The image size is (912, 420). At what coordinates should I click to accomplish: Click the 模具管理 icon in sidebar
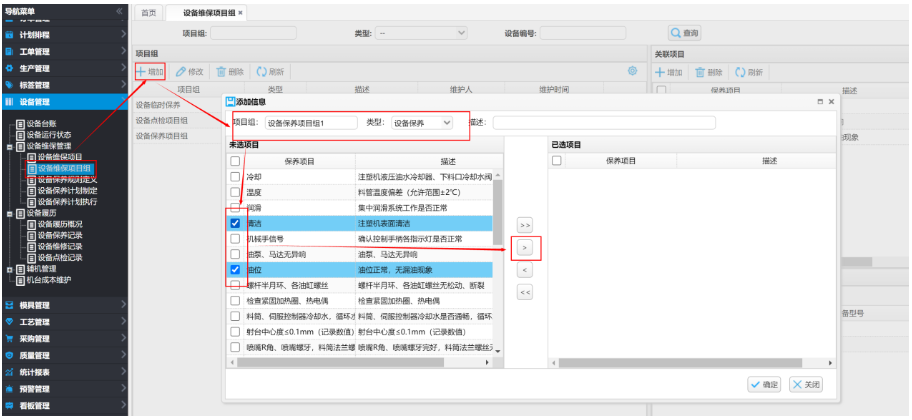pos(9,305)
